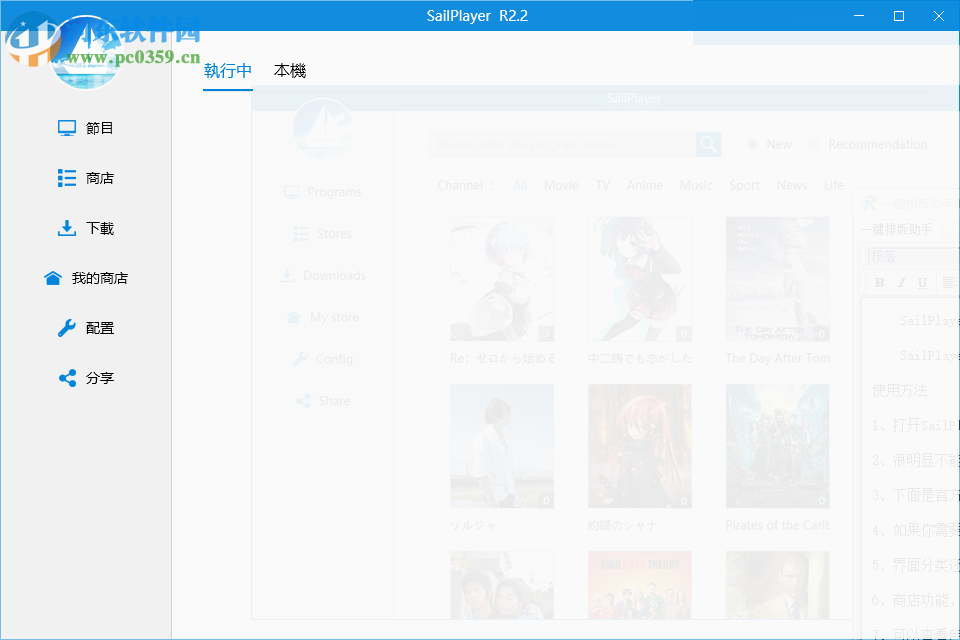
Task: Open The Day After Tomorrow poster
Action: (x=778, y=278)
